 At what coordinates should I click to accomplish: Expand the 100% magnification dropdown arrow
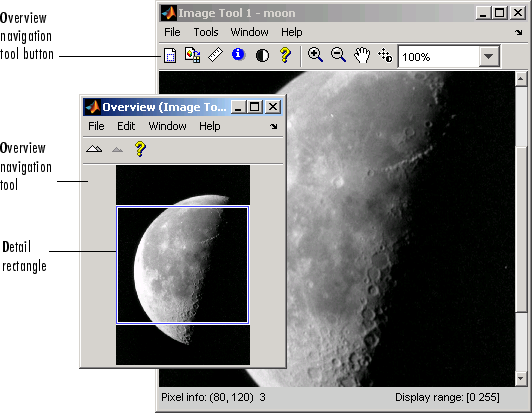(489, 56)
